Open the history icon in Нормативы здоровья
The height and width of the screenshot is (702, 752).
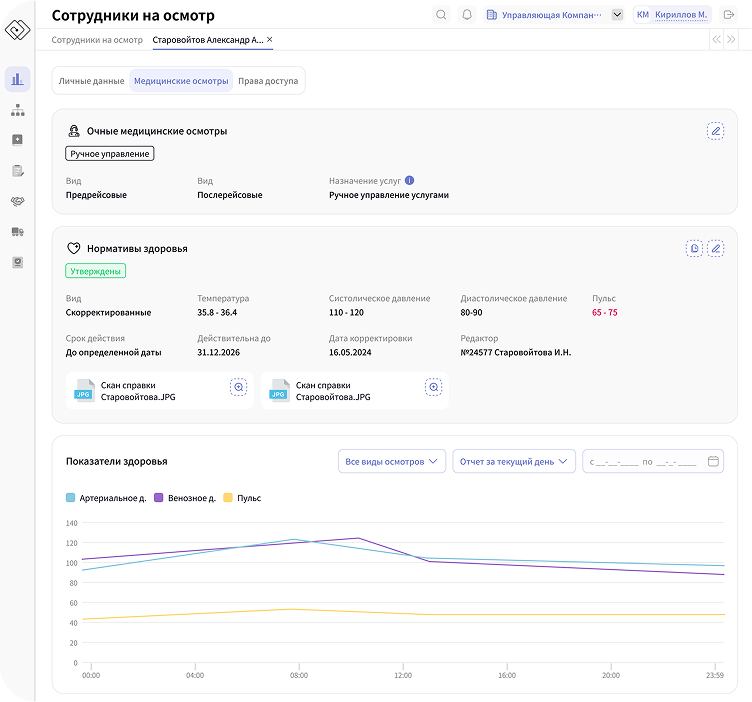tap(694, 248)
